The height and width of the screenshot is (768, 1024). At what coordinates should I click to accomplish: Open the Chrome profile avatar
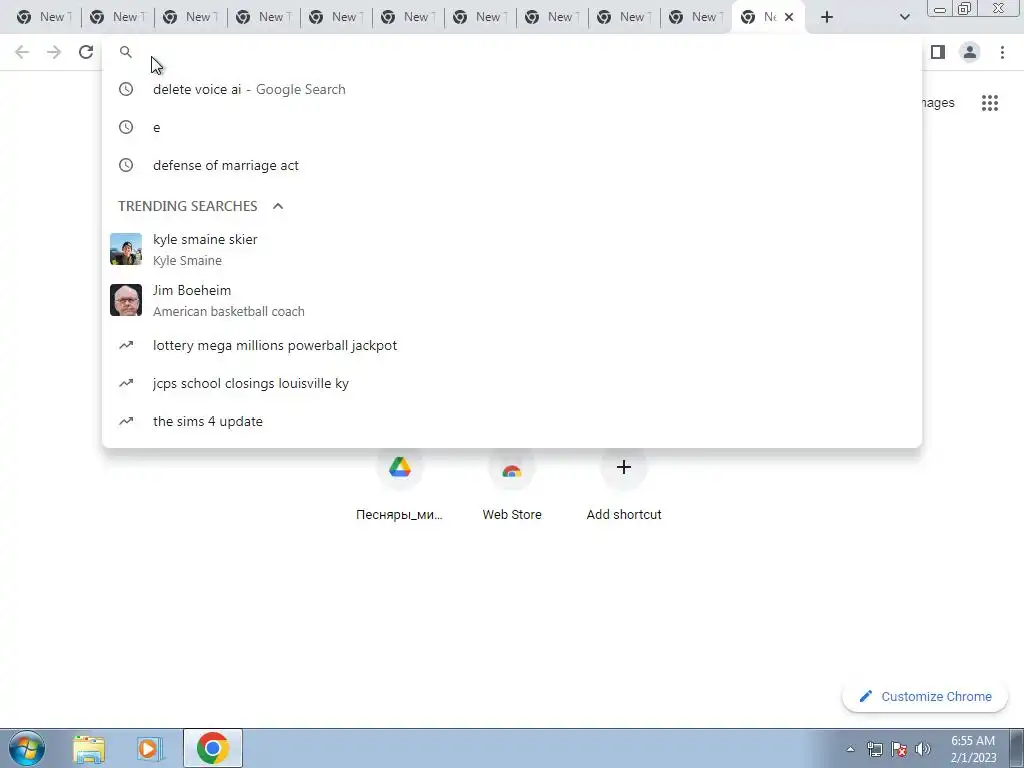[x=970, y=52]
